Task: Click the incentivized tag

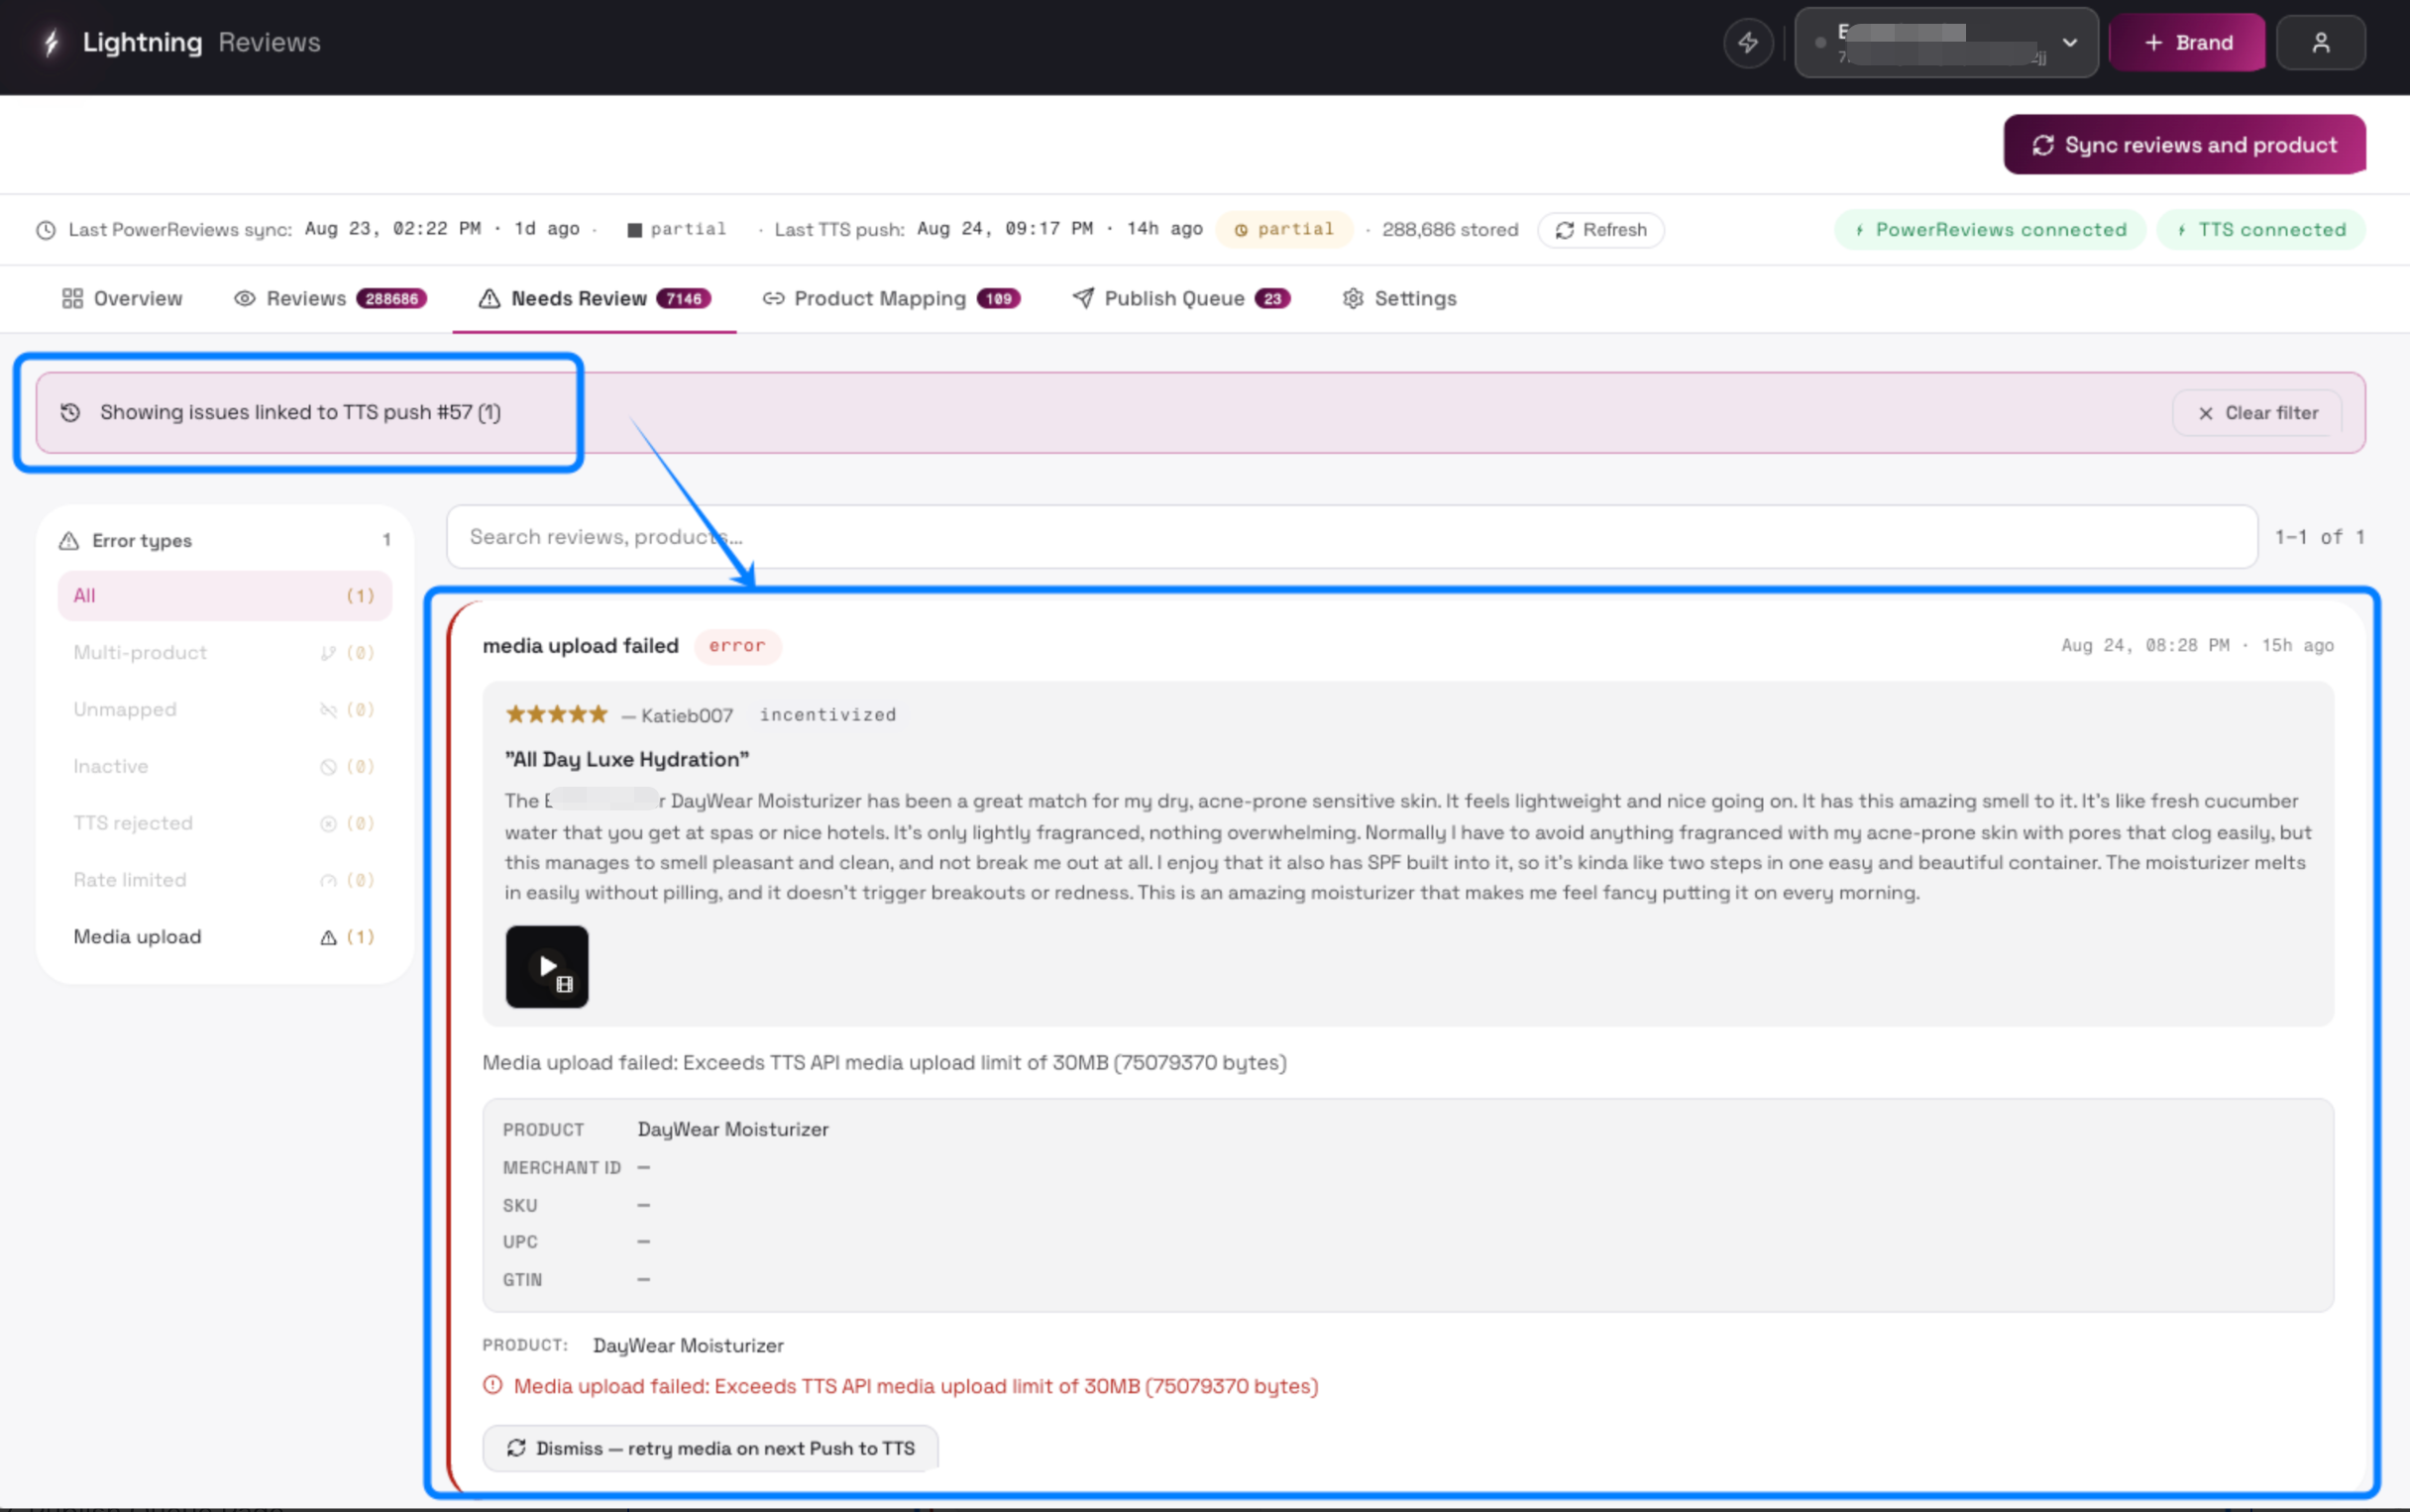Action: (x=828, y=715)
